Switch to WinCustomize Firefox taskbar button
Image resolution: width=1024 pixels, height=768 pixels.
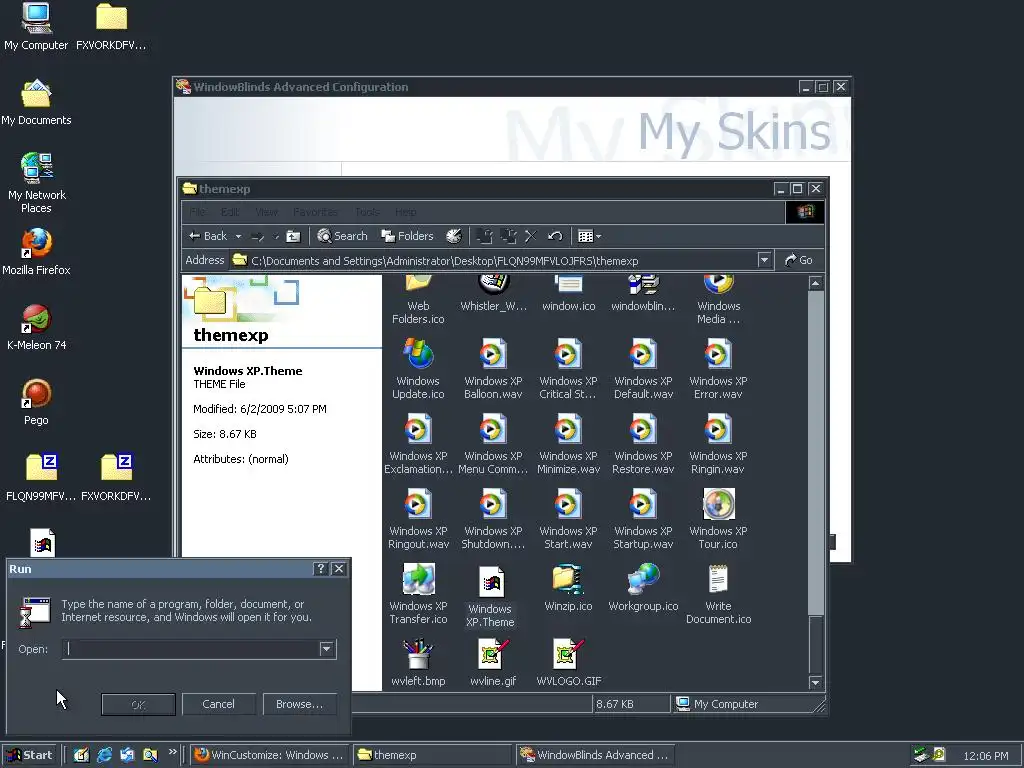pos(270,755)
